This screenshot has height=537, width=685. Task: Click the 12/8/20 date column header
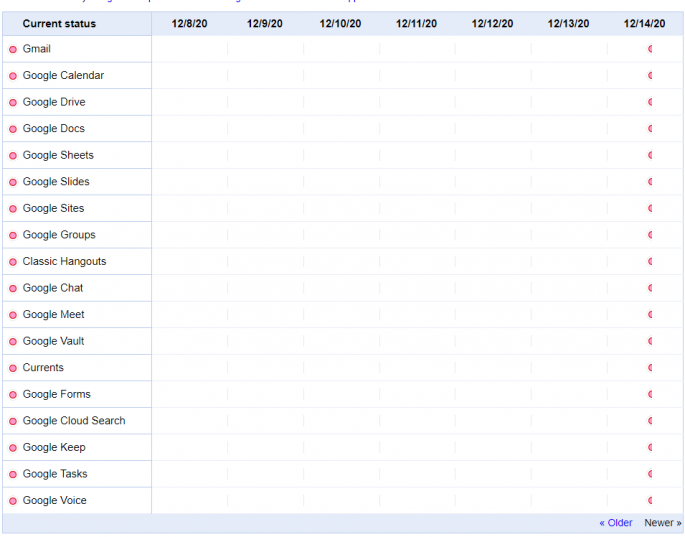coord(190,23)
